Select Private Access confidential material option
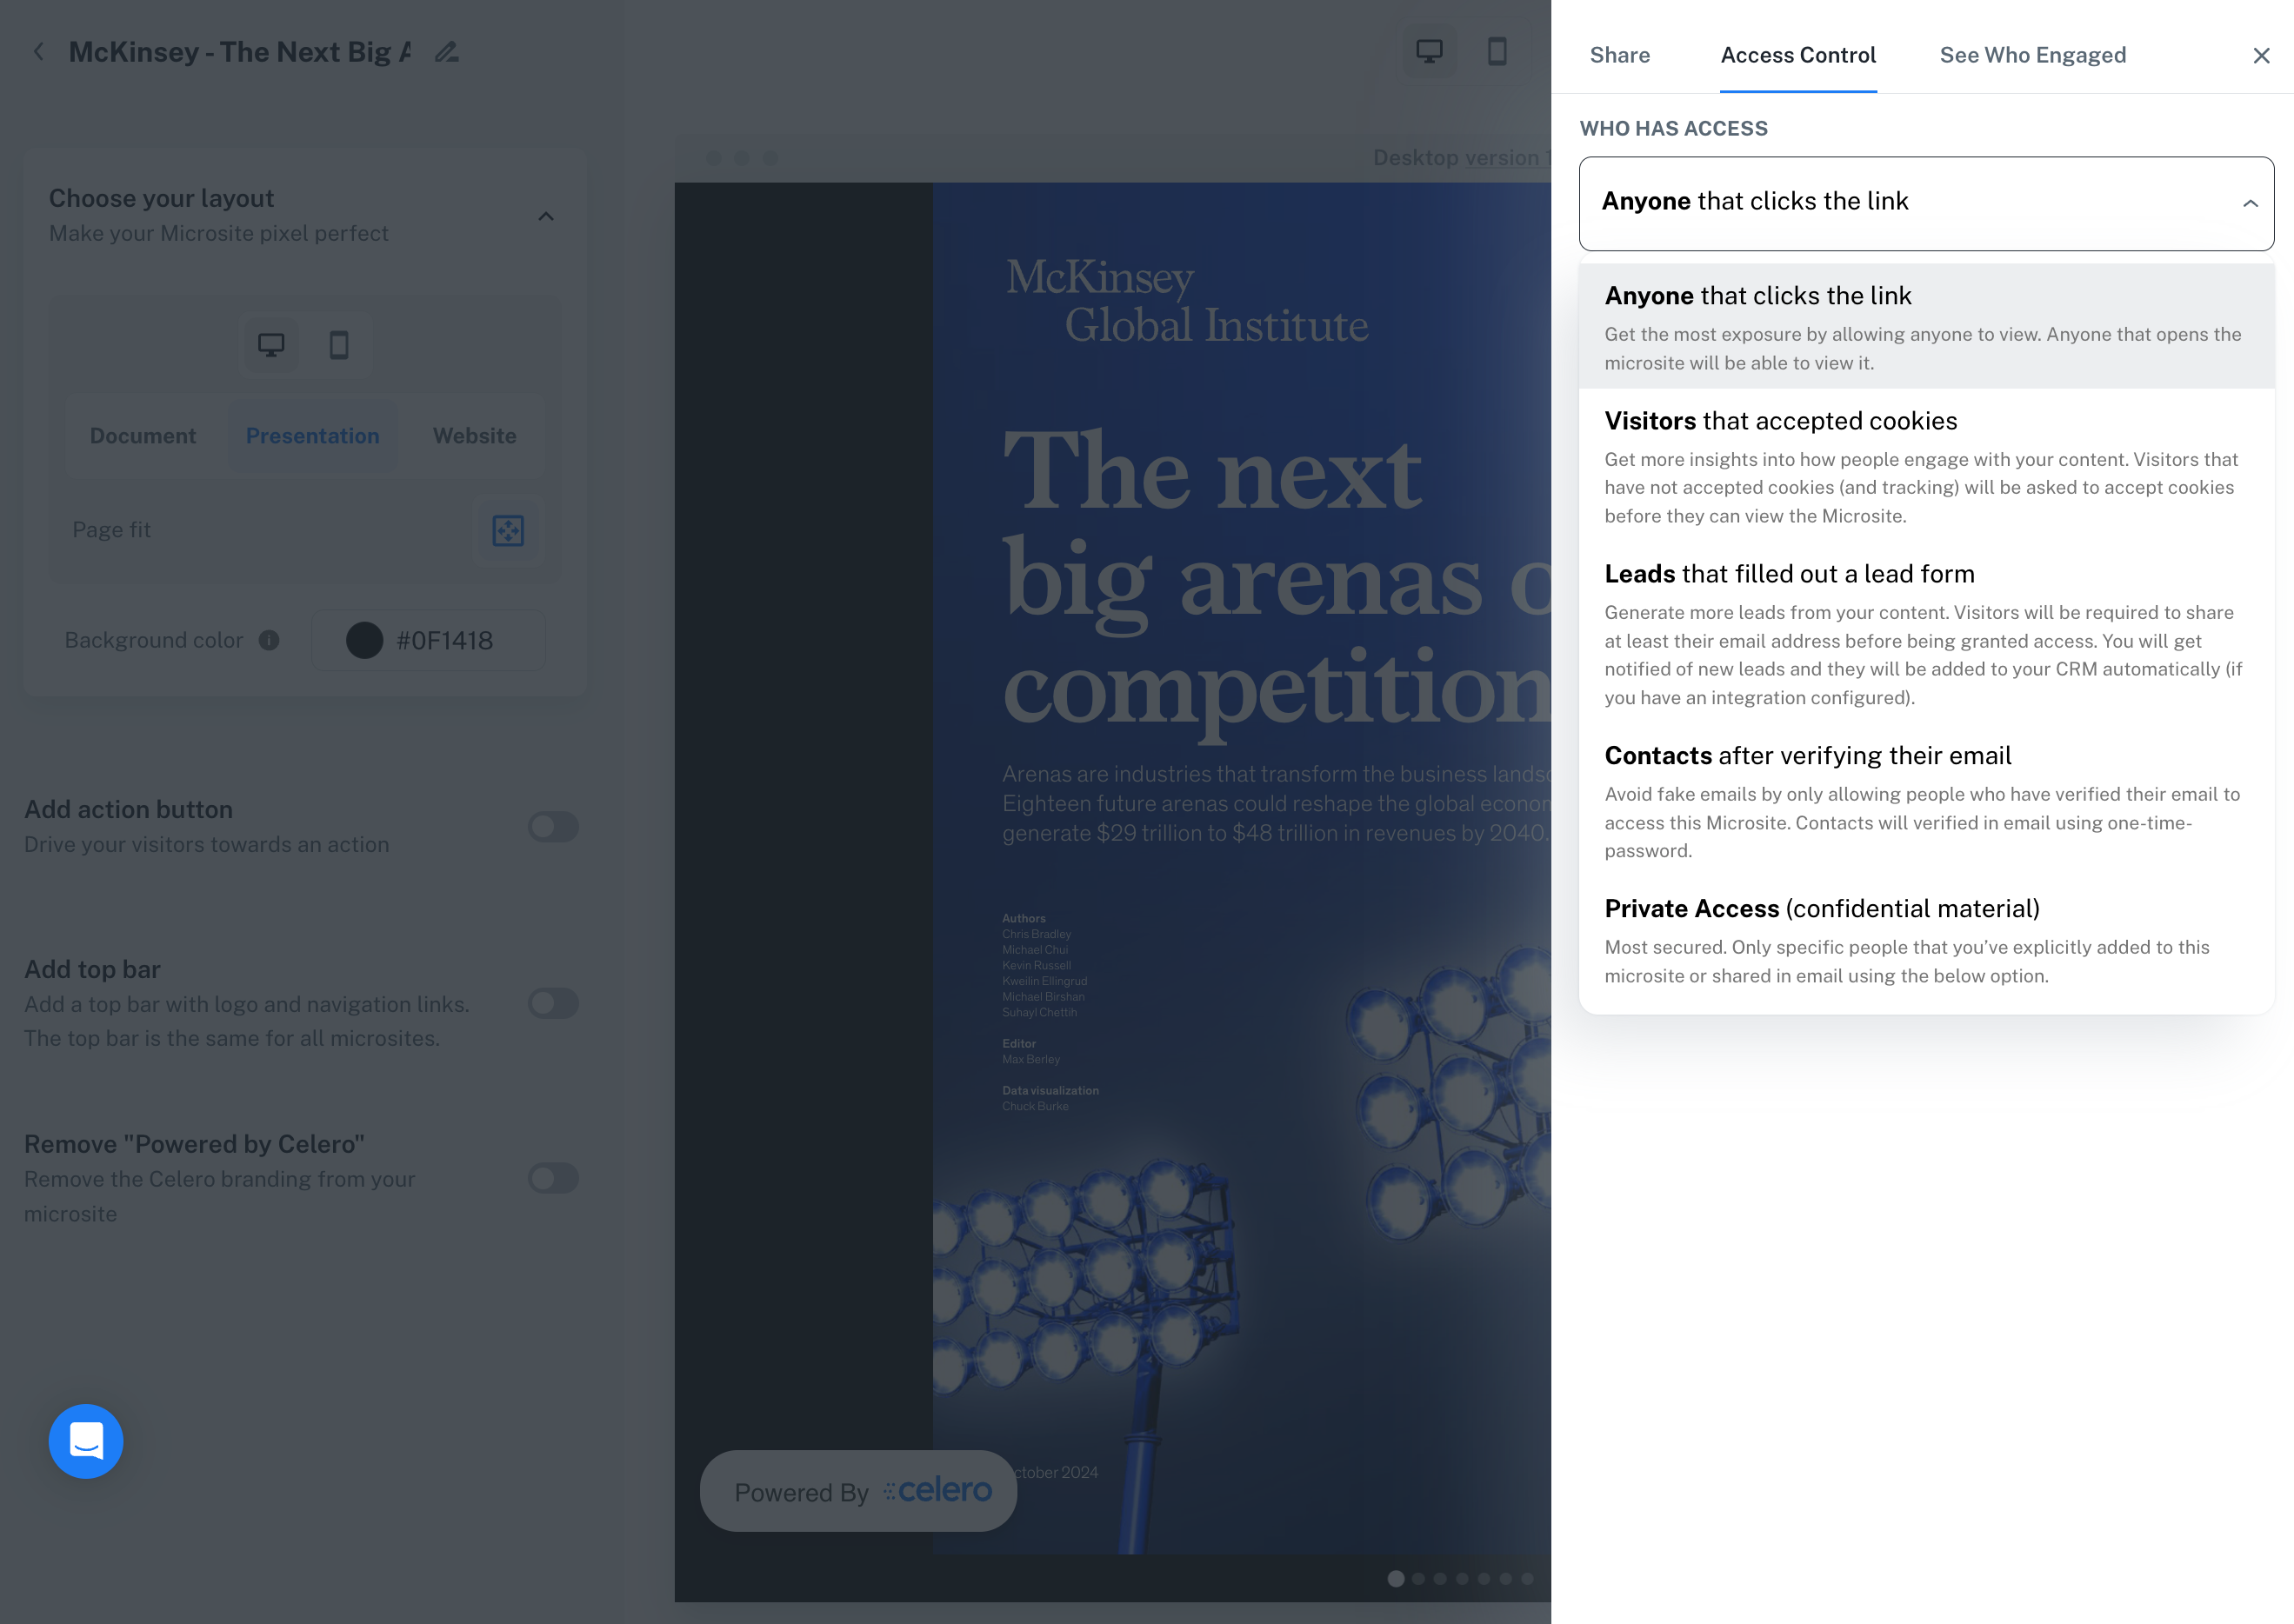 pos(1926,940)
